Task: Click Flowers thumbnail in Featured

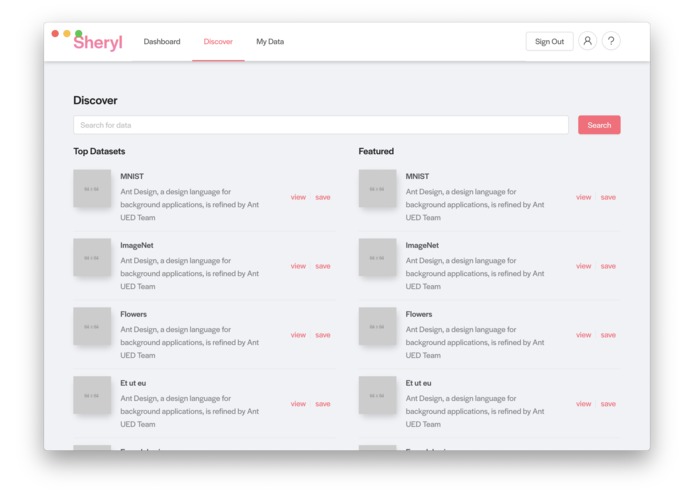Action: pos(377,326)
